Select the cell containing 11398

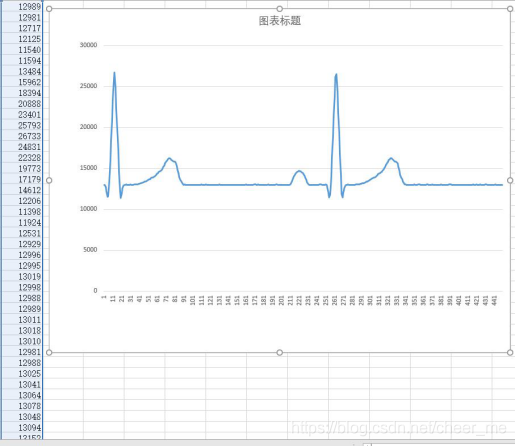pos(22,212)
